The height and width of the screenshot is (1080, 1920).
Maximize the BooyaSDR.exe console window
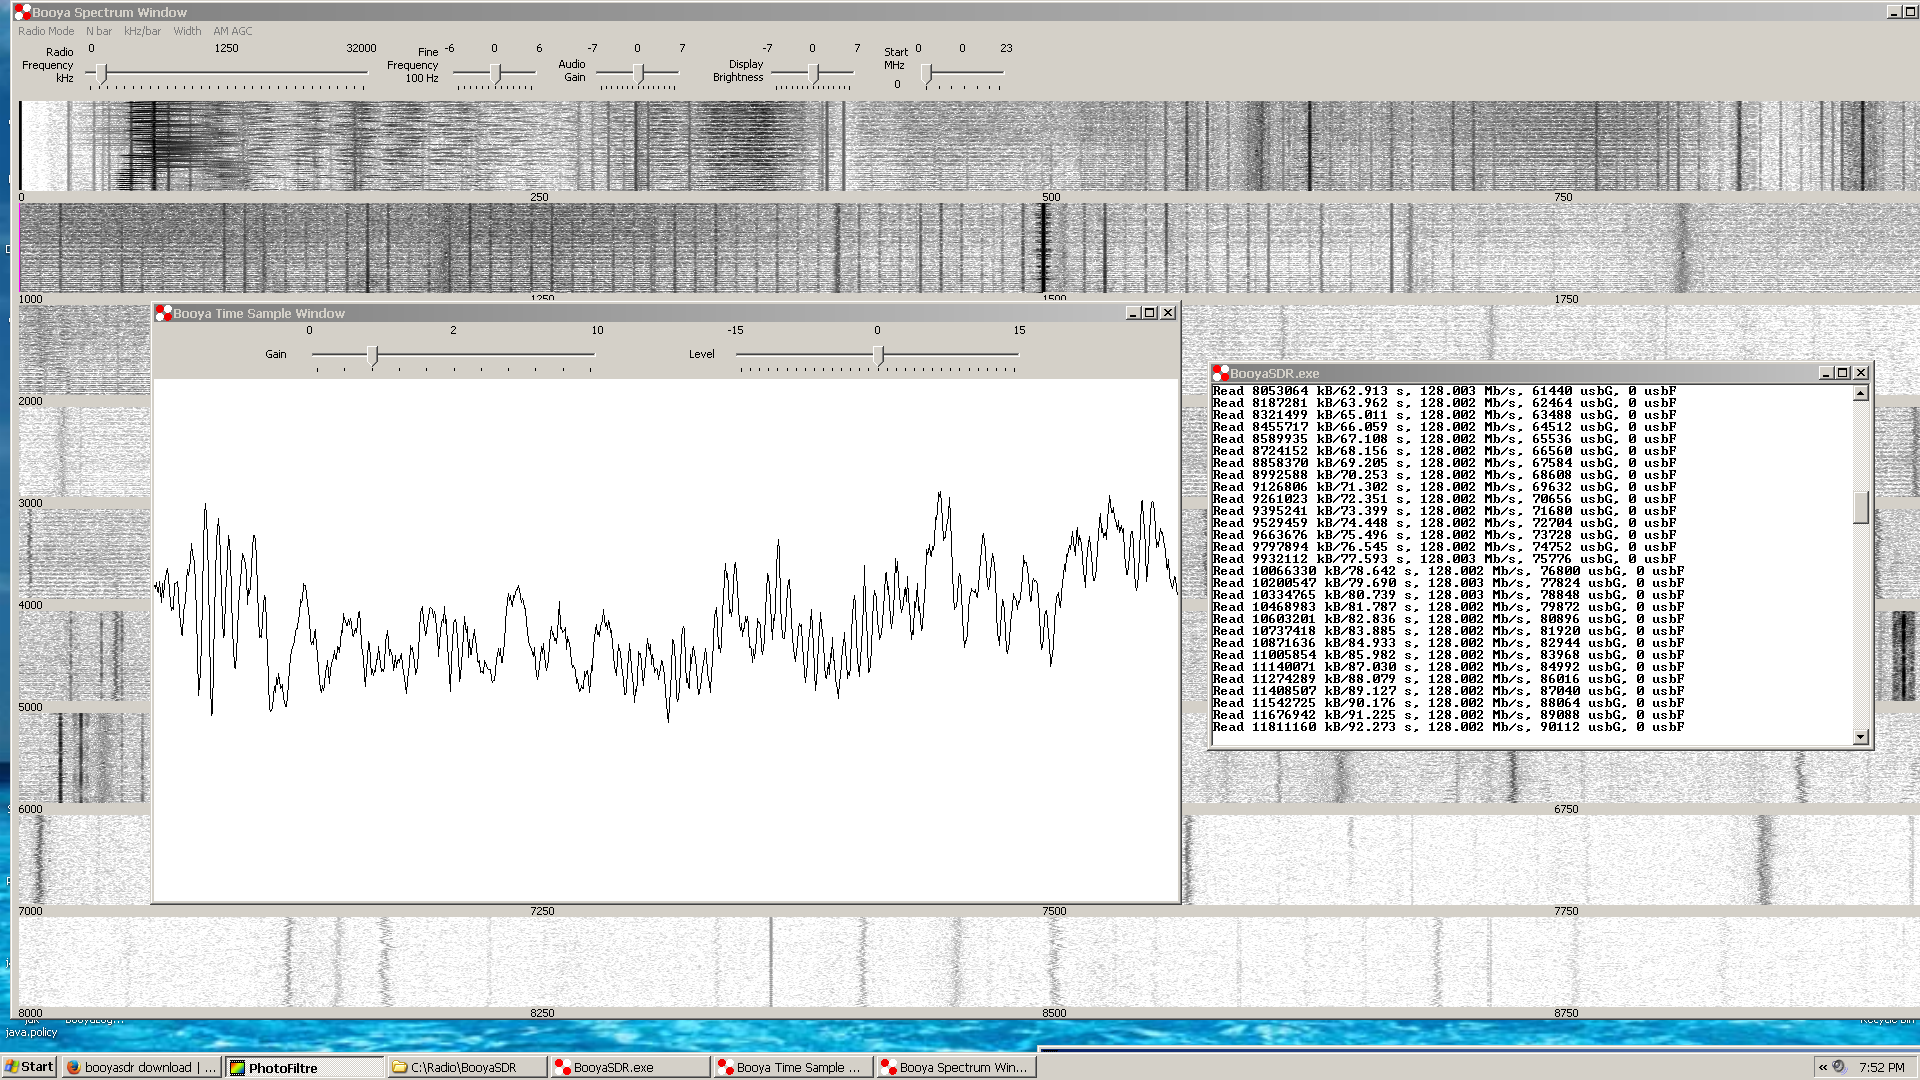(1843, 373)
